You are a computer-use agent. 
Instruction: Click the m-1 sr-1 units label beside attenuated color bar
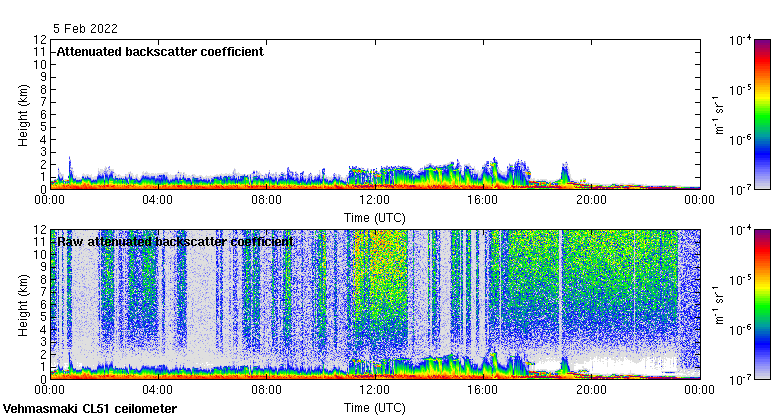720,115
